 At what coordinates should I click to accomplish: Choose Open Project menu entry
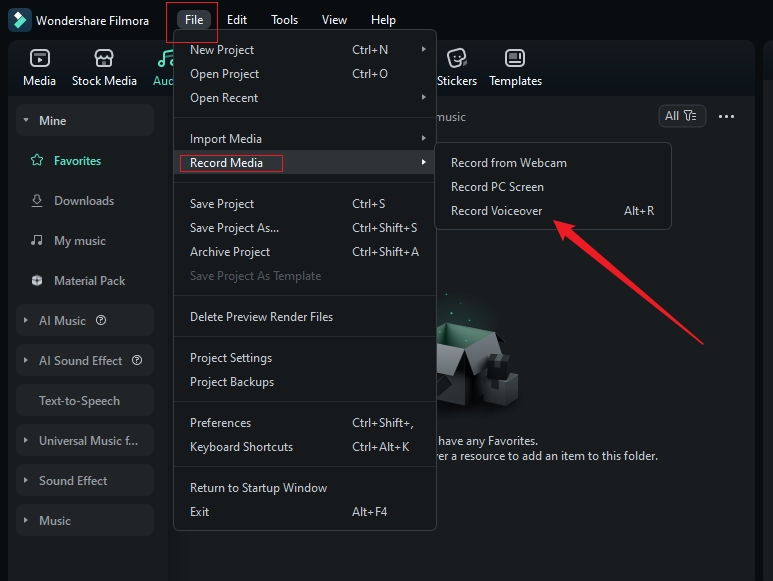click(x=305, y=74)
